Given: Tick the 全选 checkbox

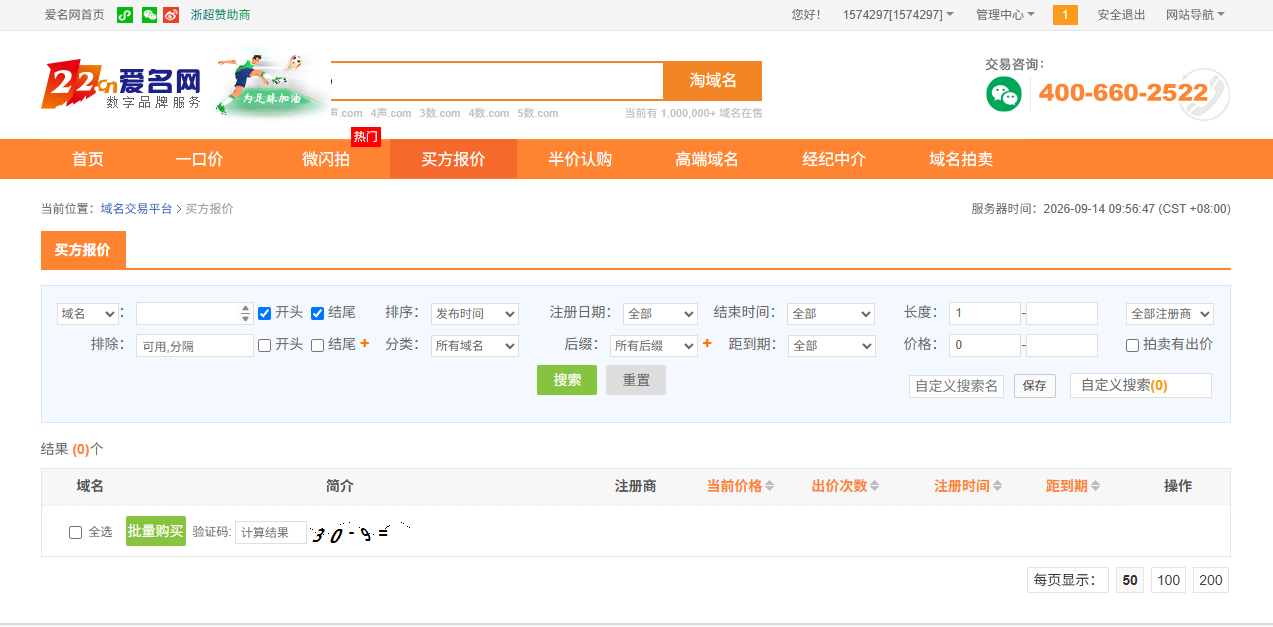Looking at the screenshot, I should [75, 532].
